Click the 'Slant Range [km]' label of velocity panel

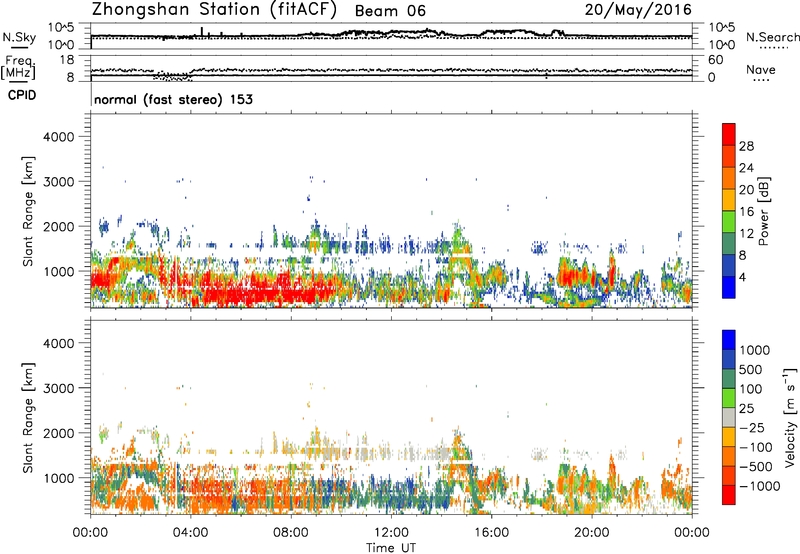pyautogui.click(x=28, y=418)
